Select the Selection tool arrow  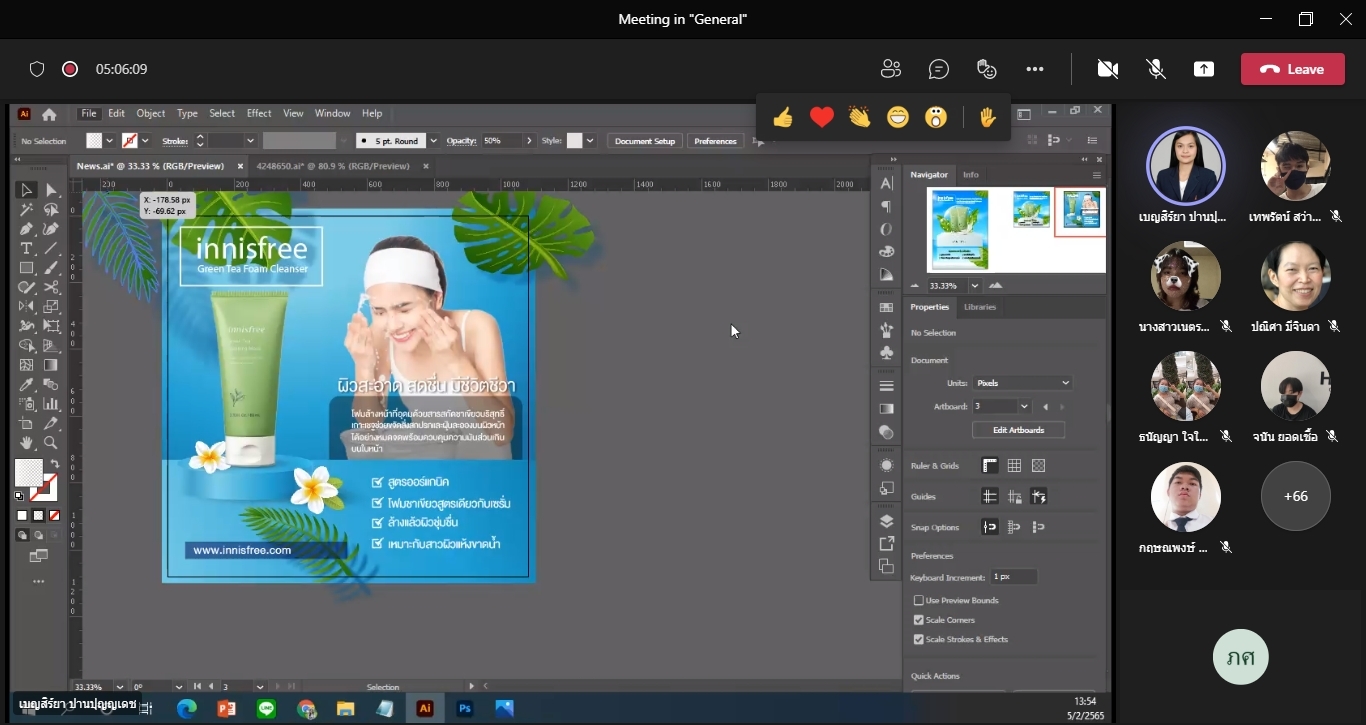[27, 190]
